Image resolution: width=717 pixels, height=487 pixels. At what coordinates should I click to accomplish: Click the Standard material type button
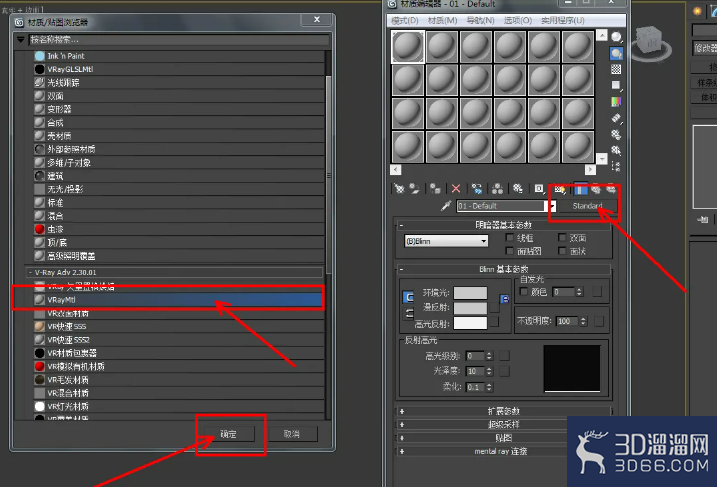588,206
